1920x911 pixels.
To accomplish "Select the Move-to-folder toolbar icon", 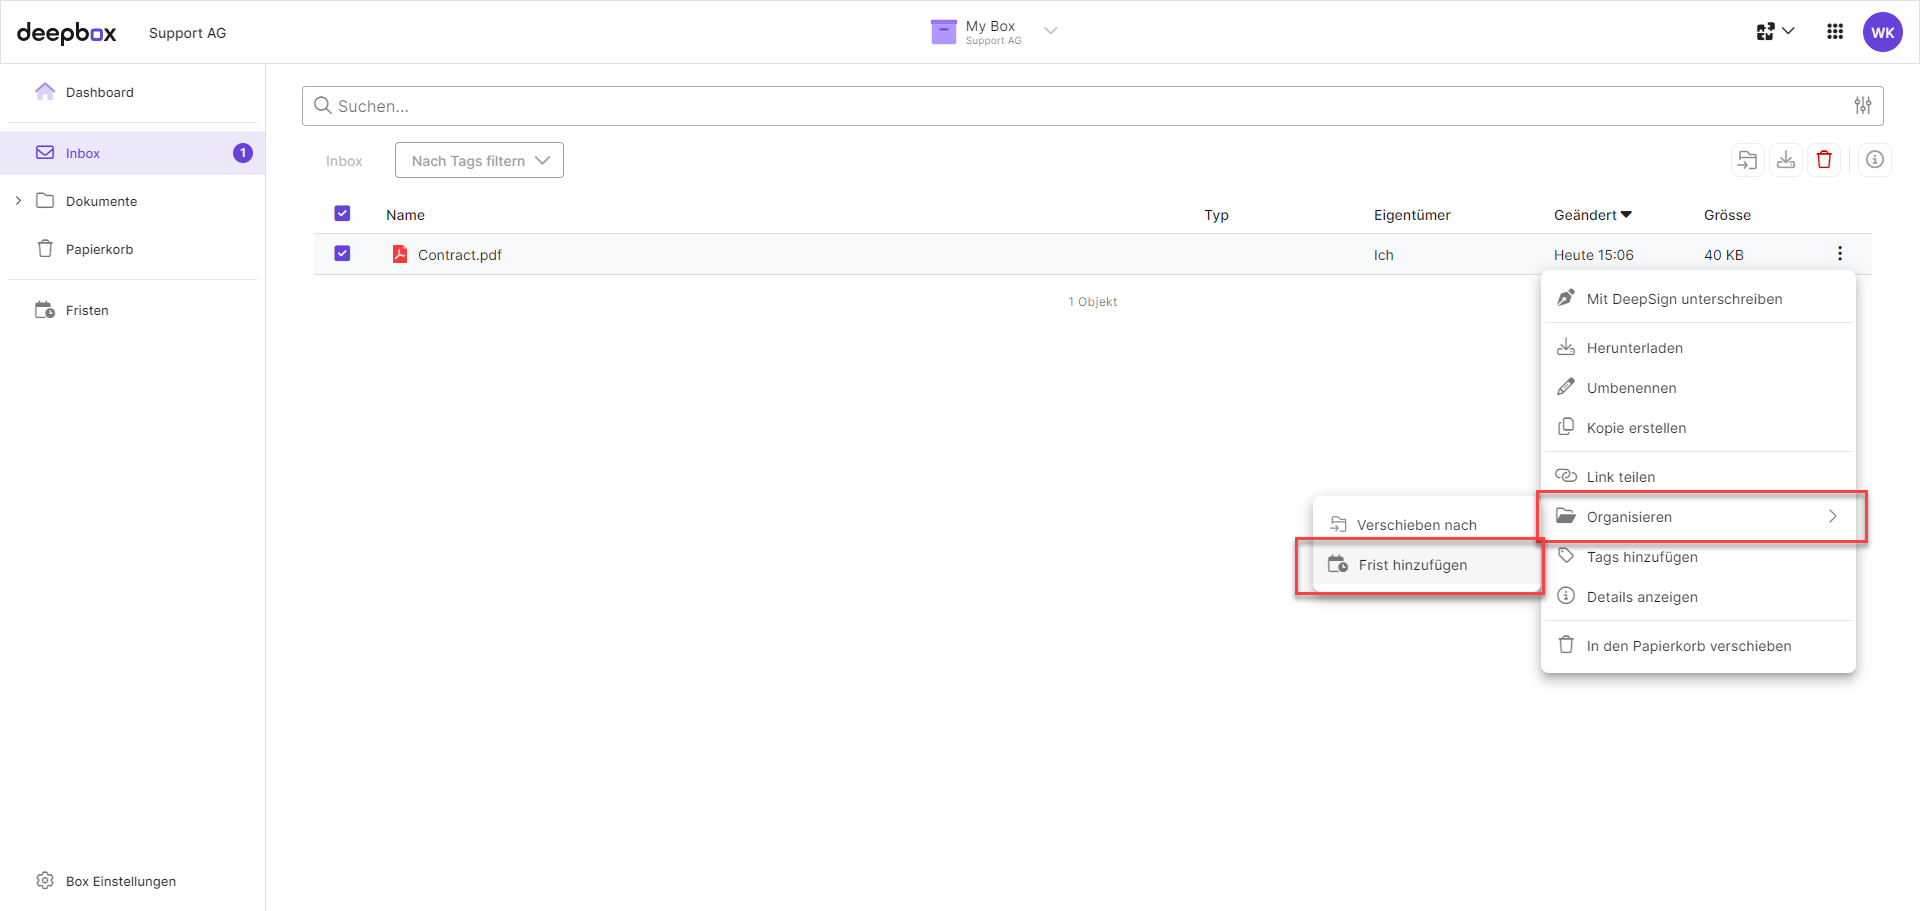I will [x=1747, y=160].
